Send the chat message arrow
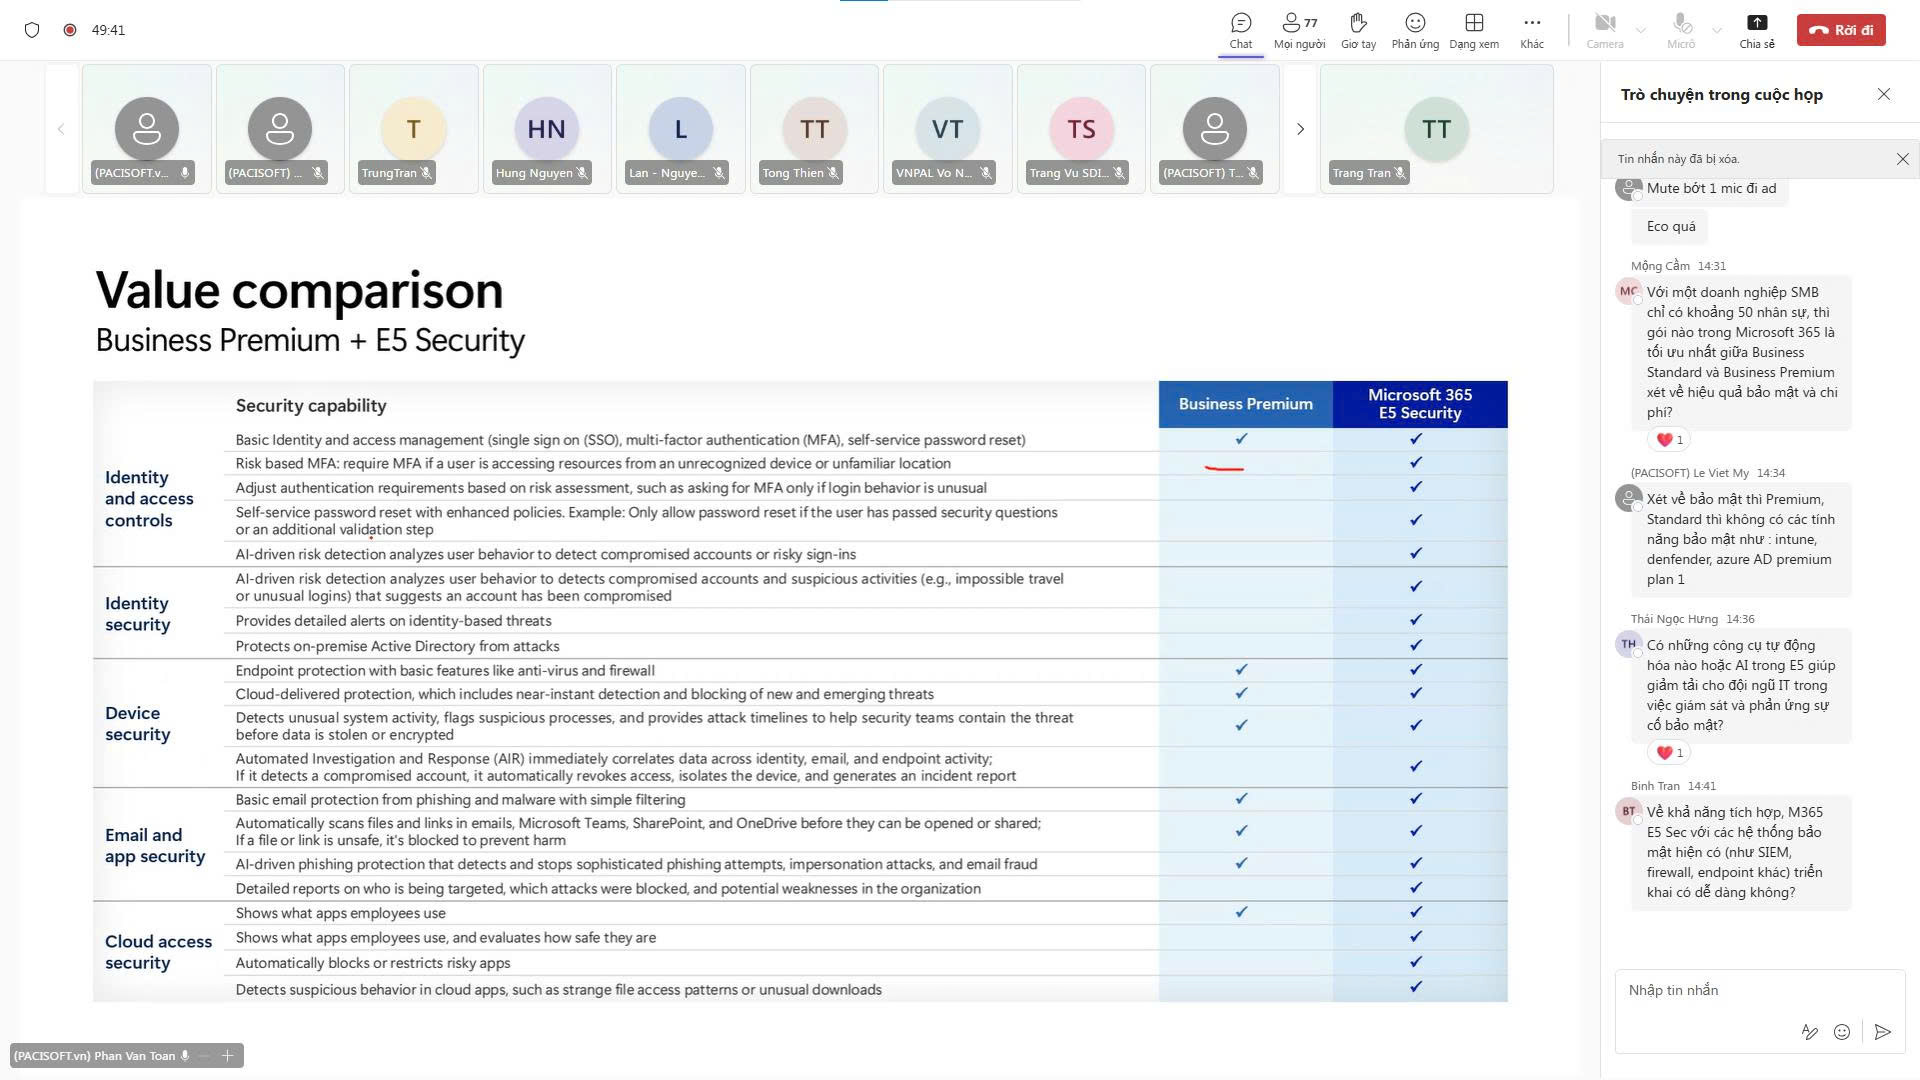 click(x=1883, y=1032)
